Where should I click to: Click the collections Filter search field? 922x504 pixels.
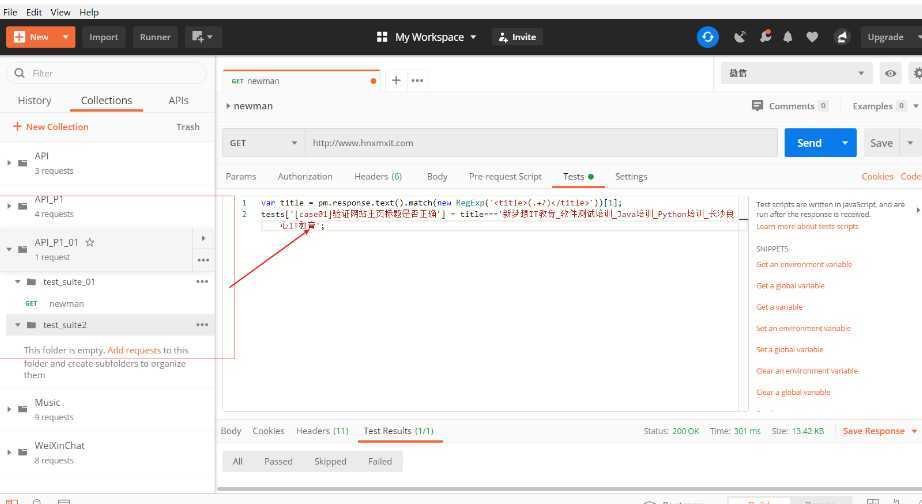pos(106,74)
